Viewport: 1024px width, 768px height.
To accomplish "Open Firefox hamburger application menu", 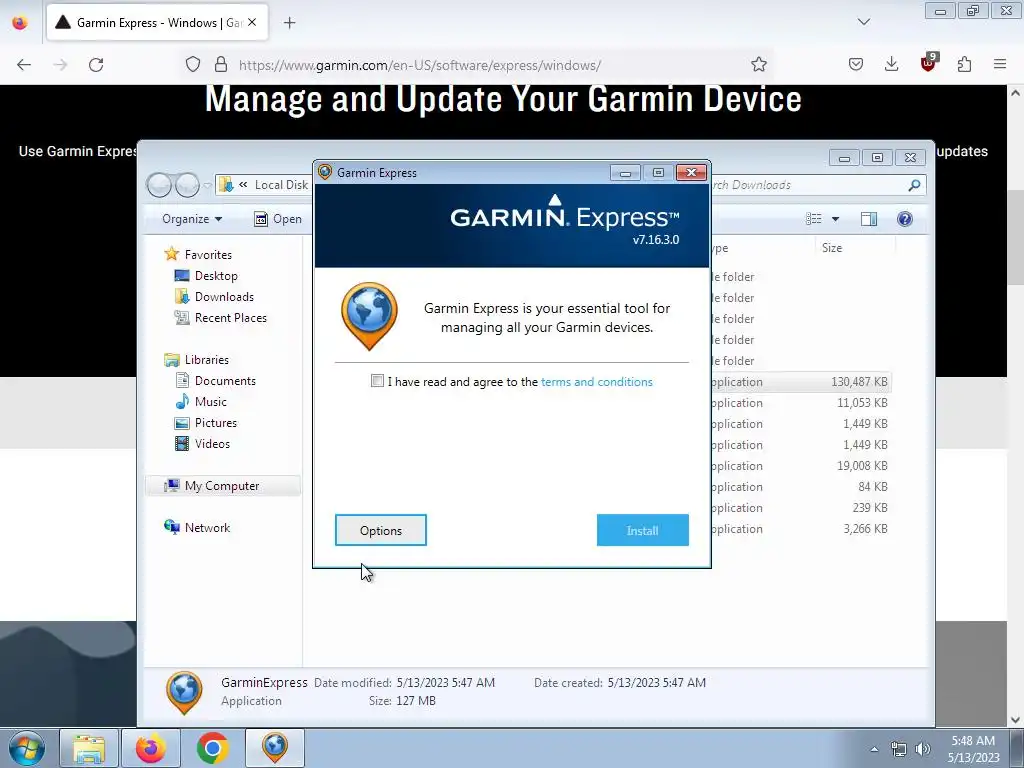I will (x=1000, y=64).
